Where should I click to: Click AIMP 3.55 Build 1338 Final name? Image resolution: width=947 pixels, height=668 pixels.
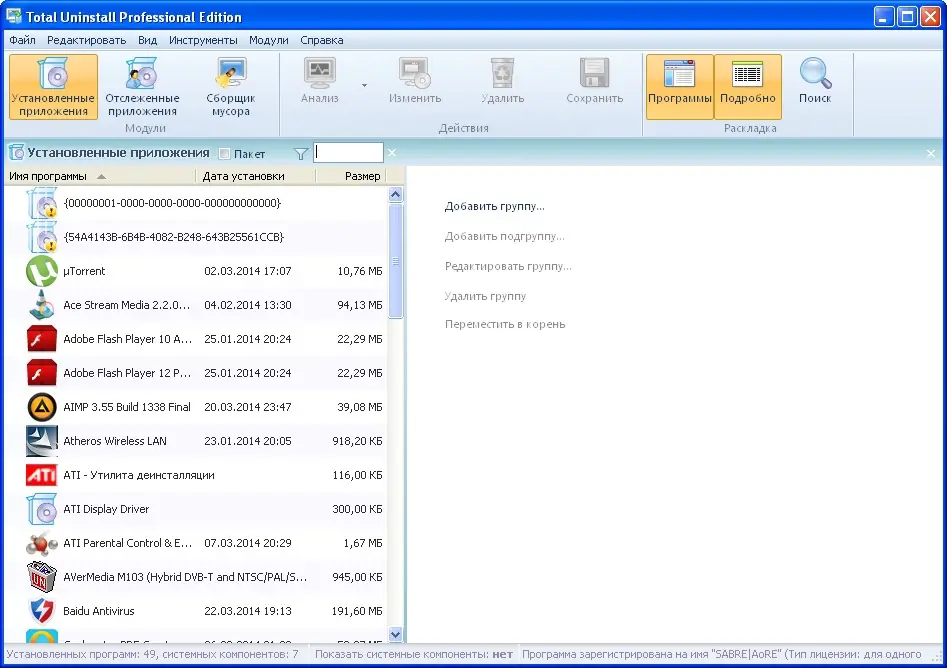(x=127, y=407)
